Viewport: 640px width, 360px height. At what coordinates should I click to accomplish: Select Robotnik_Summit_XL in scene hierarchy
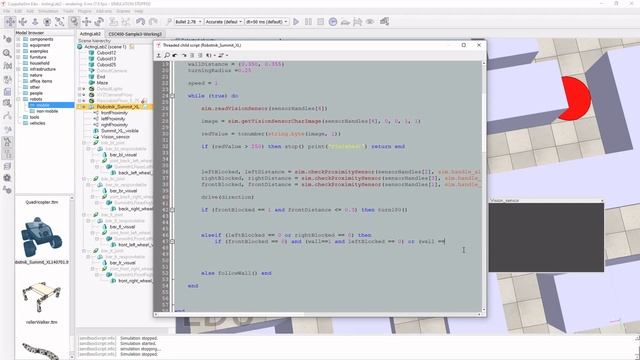[118, 107]
